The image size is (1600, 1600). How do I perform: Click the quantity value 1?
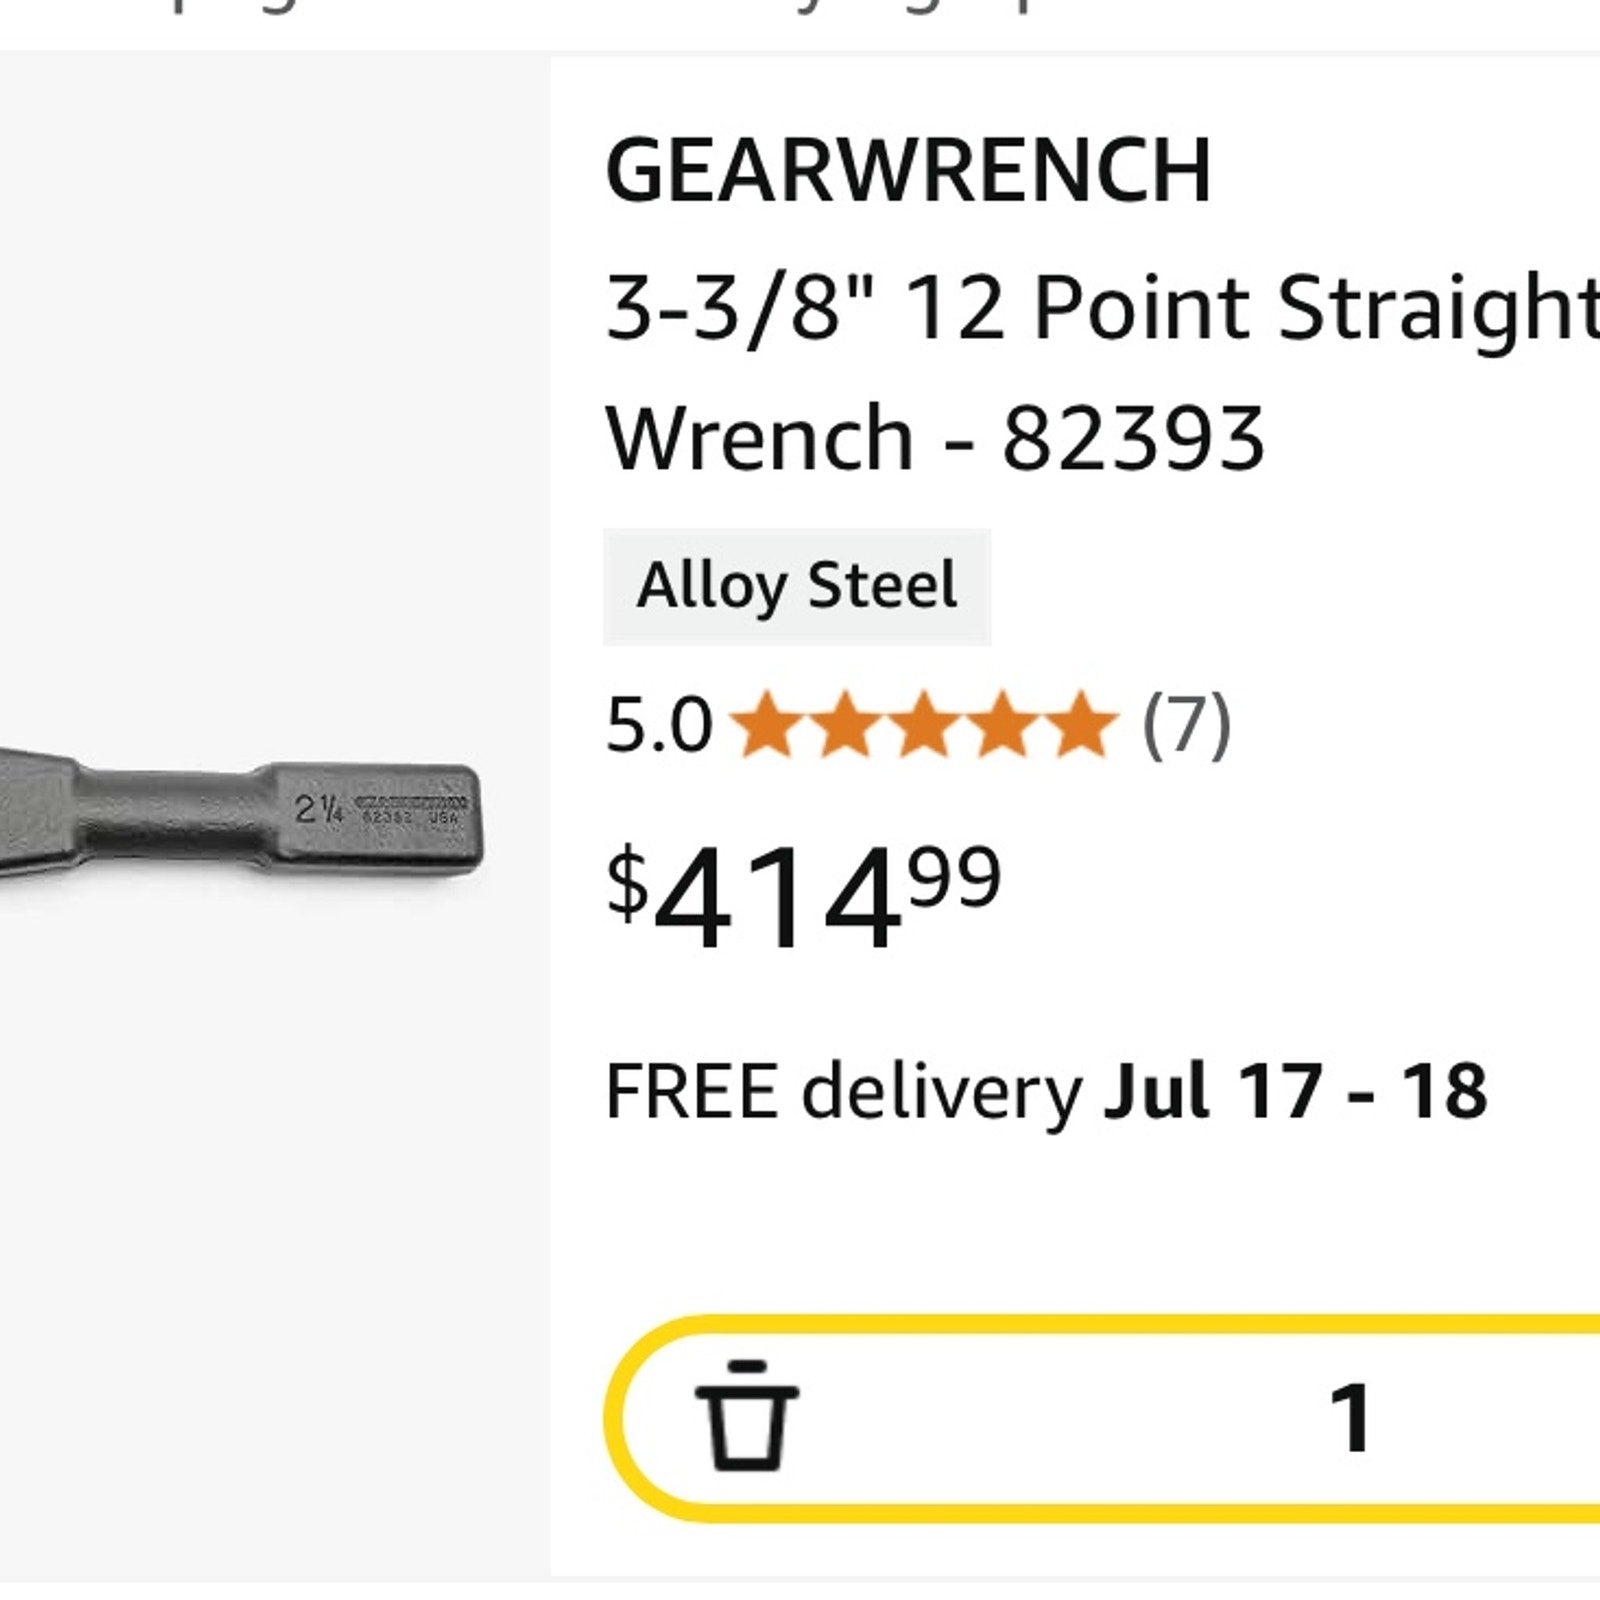pyautogui.click(x=1350, y=1416)
